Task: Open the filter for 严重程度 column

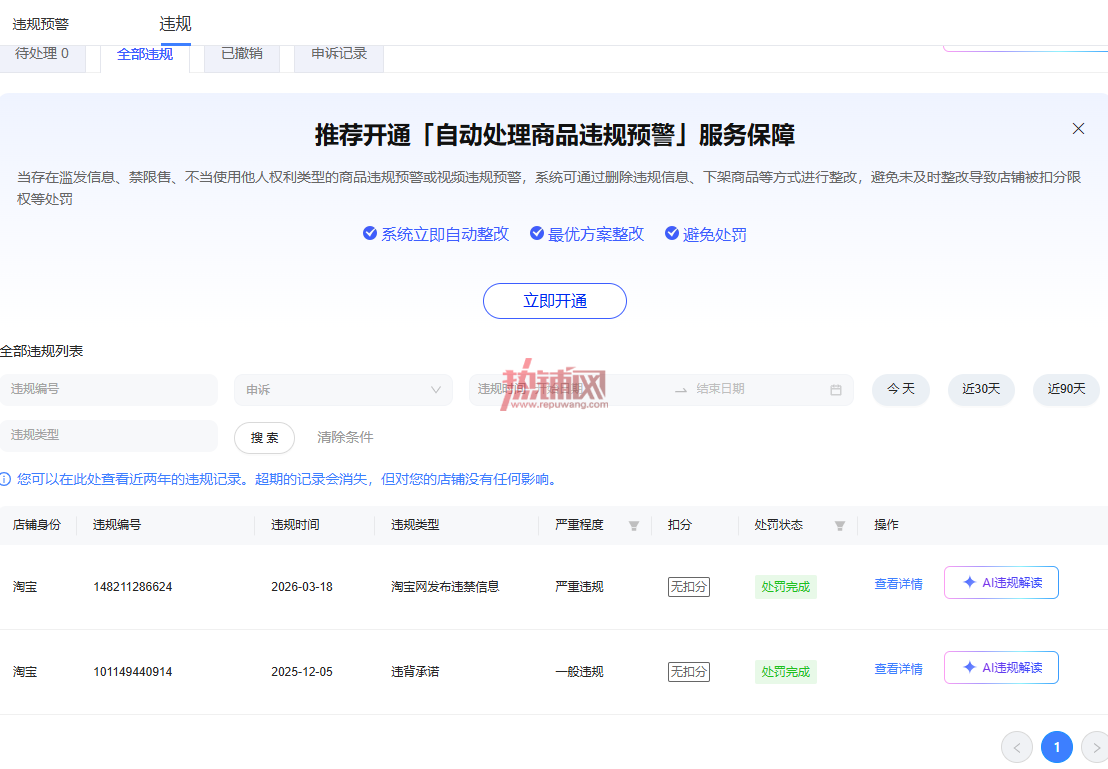Action: tap(634, 525)
